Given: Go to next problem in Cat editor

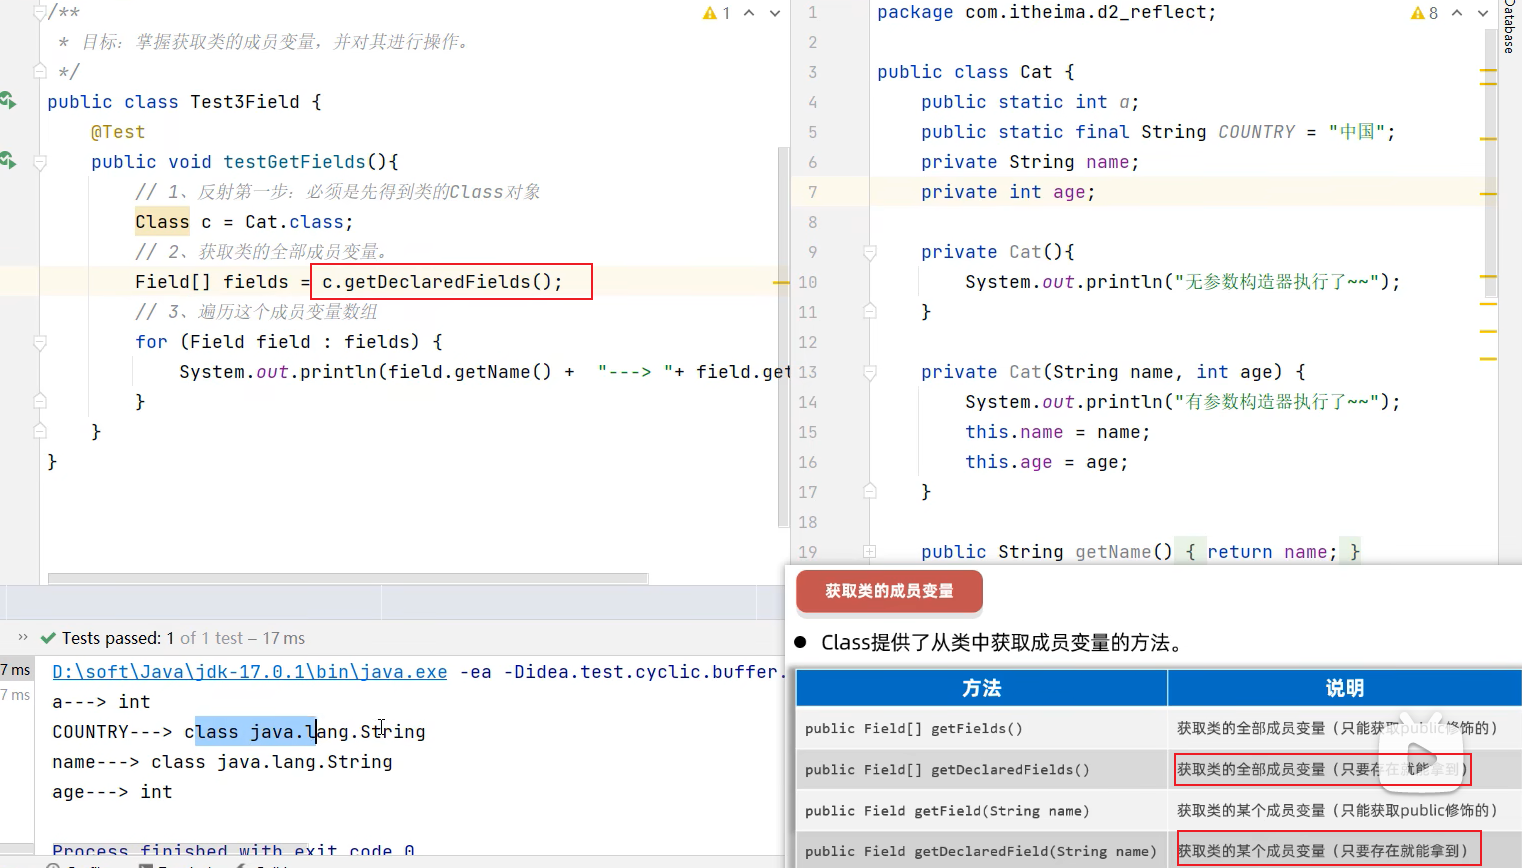Looking at the screenshot, I should pos(1482,13).
